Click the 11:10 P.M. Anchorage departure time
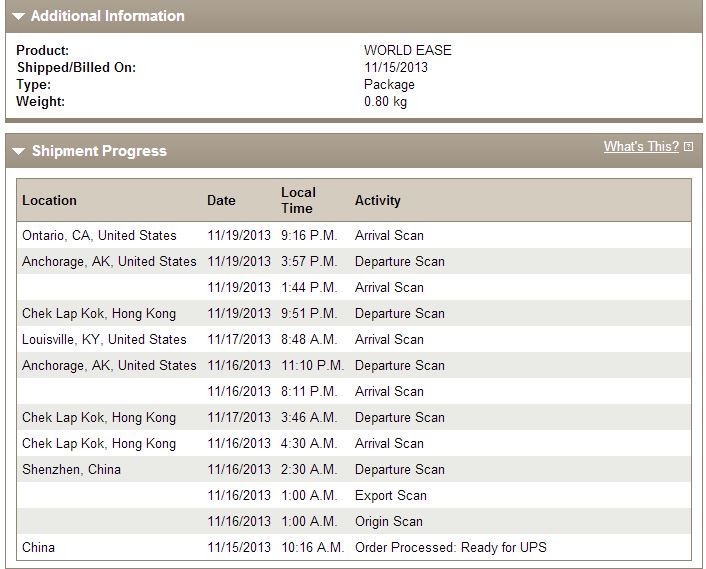Image resolution: width=706 pixels, height=569 pixels. pyautogui.click(x=312, y=366)
